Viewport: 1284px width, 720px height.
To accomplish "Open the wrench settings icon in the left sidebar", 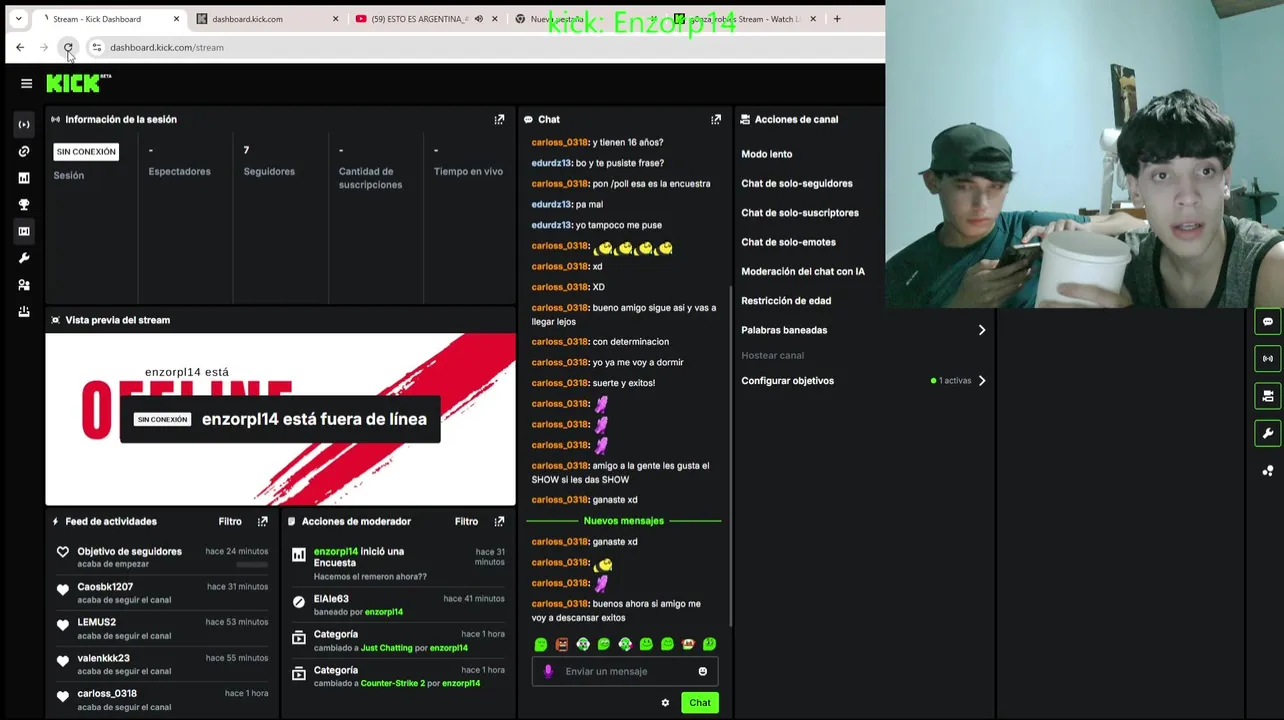I will [24, 258].
